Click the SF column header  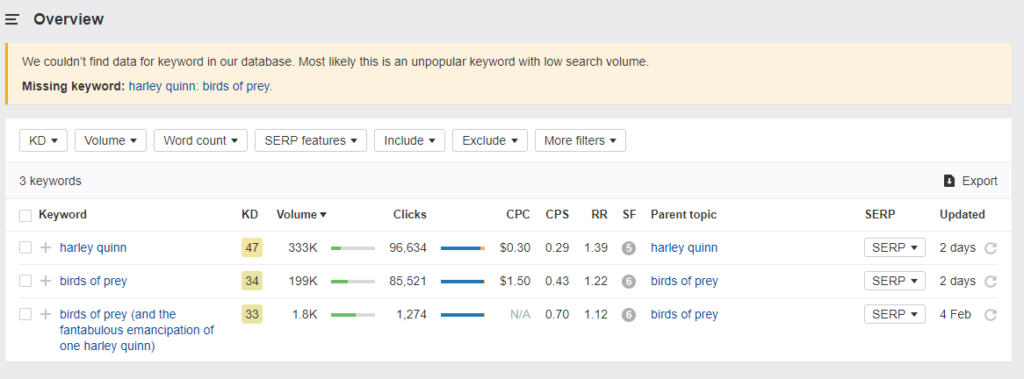[x=629, y=214]
